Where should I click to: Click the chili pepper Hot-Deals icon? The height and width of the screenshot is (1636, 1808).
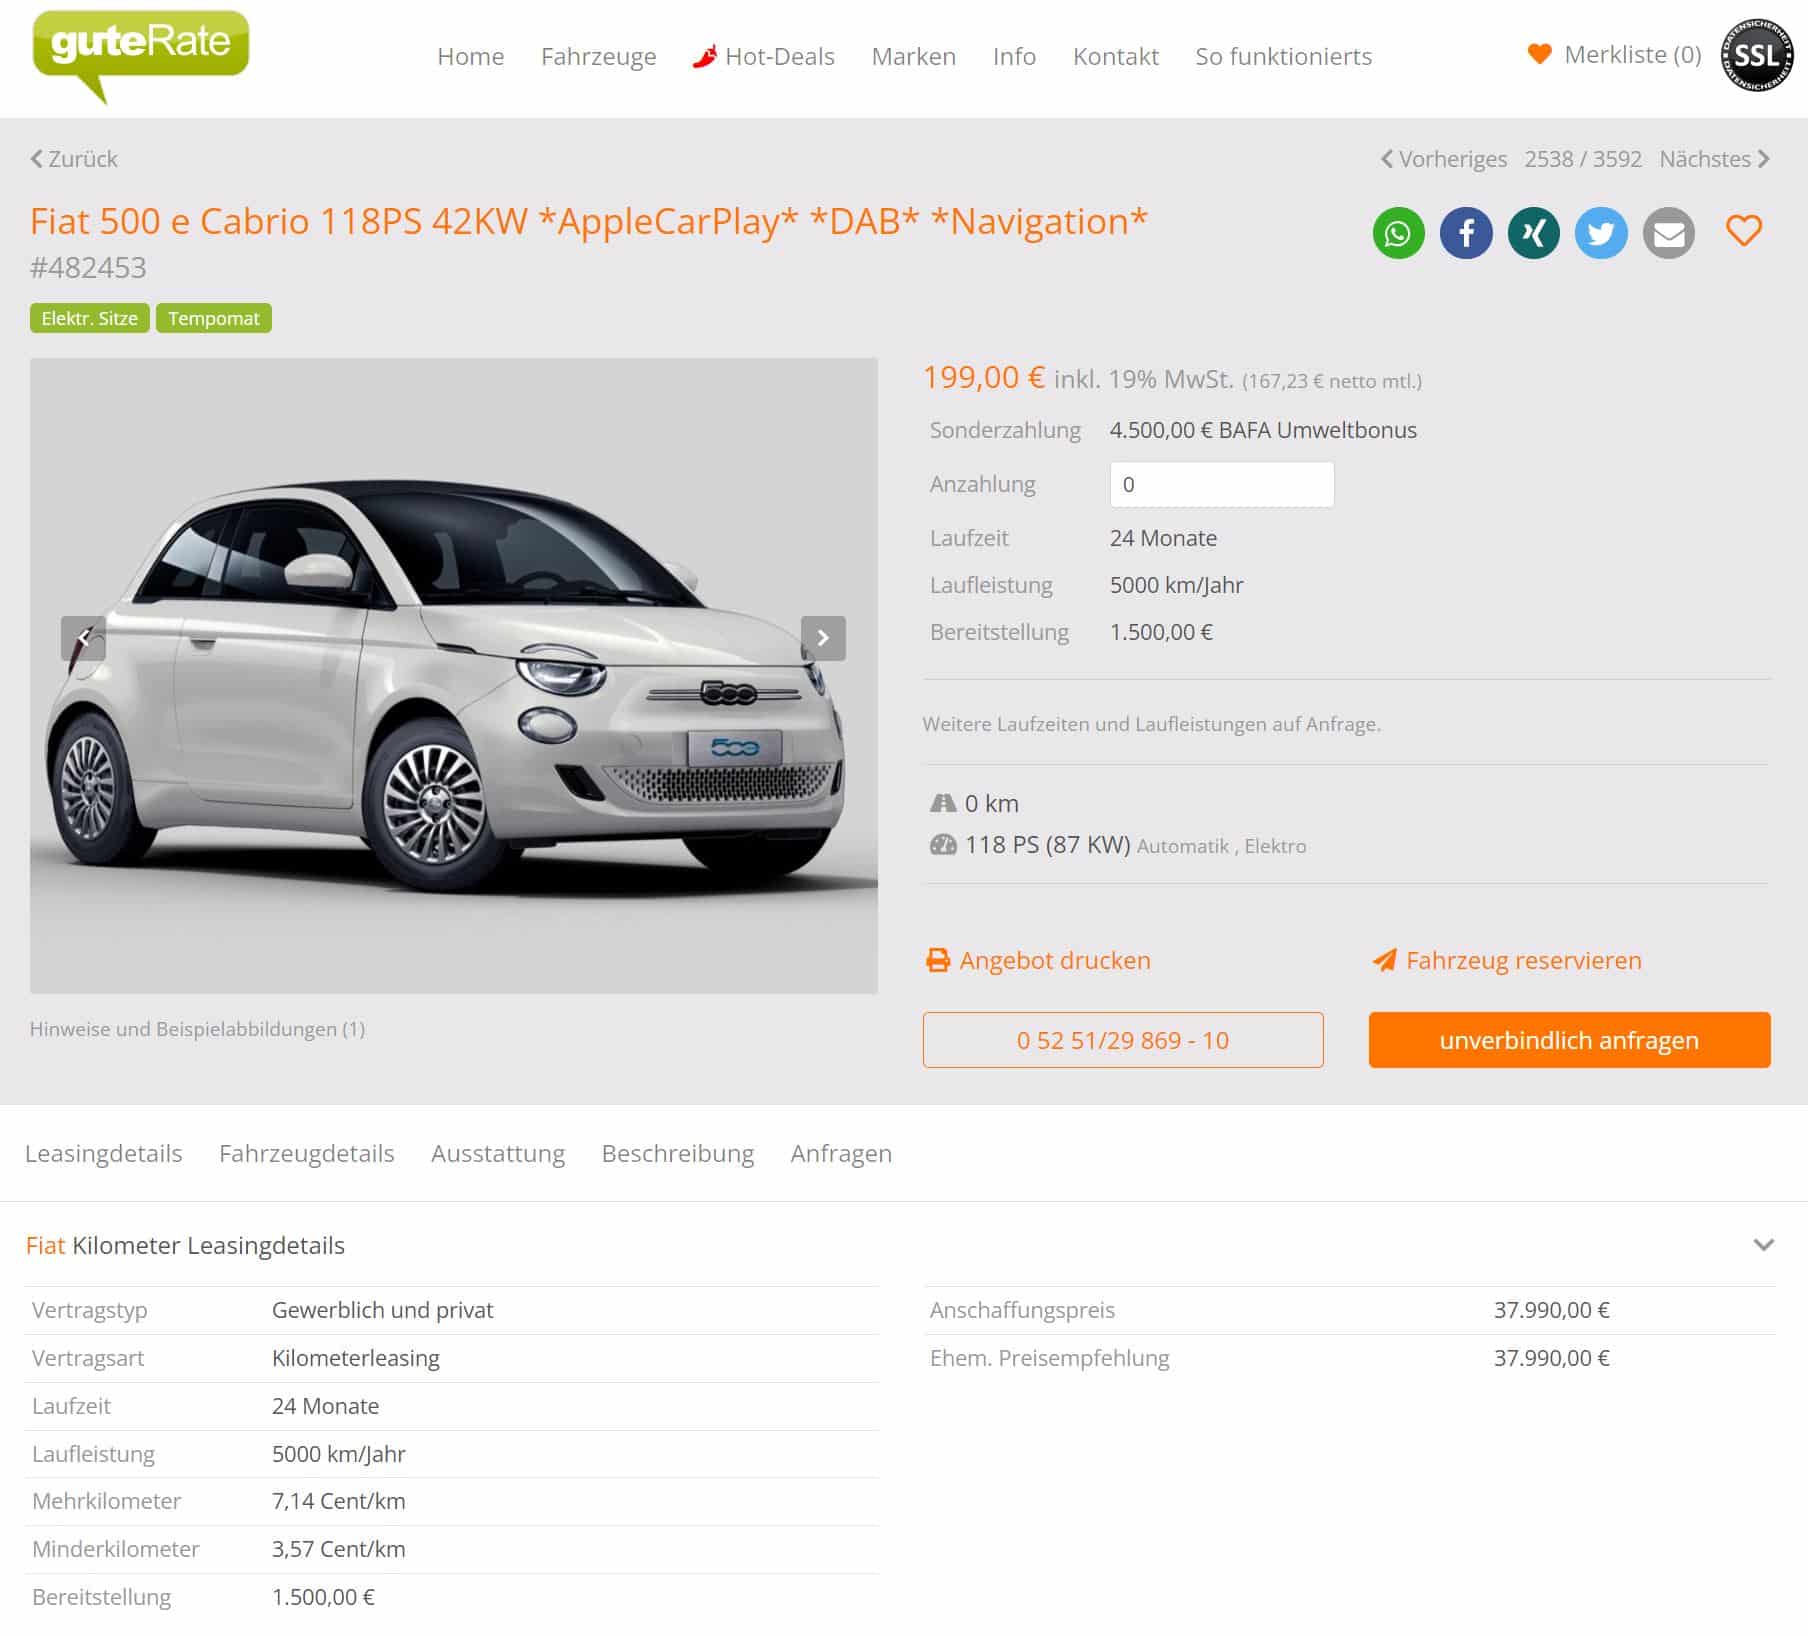pos(705,56)
